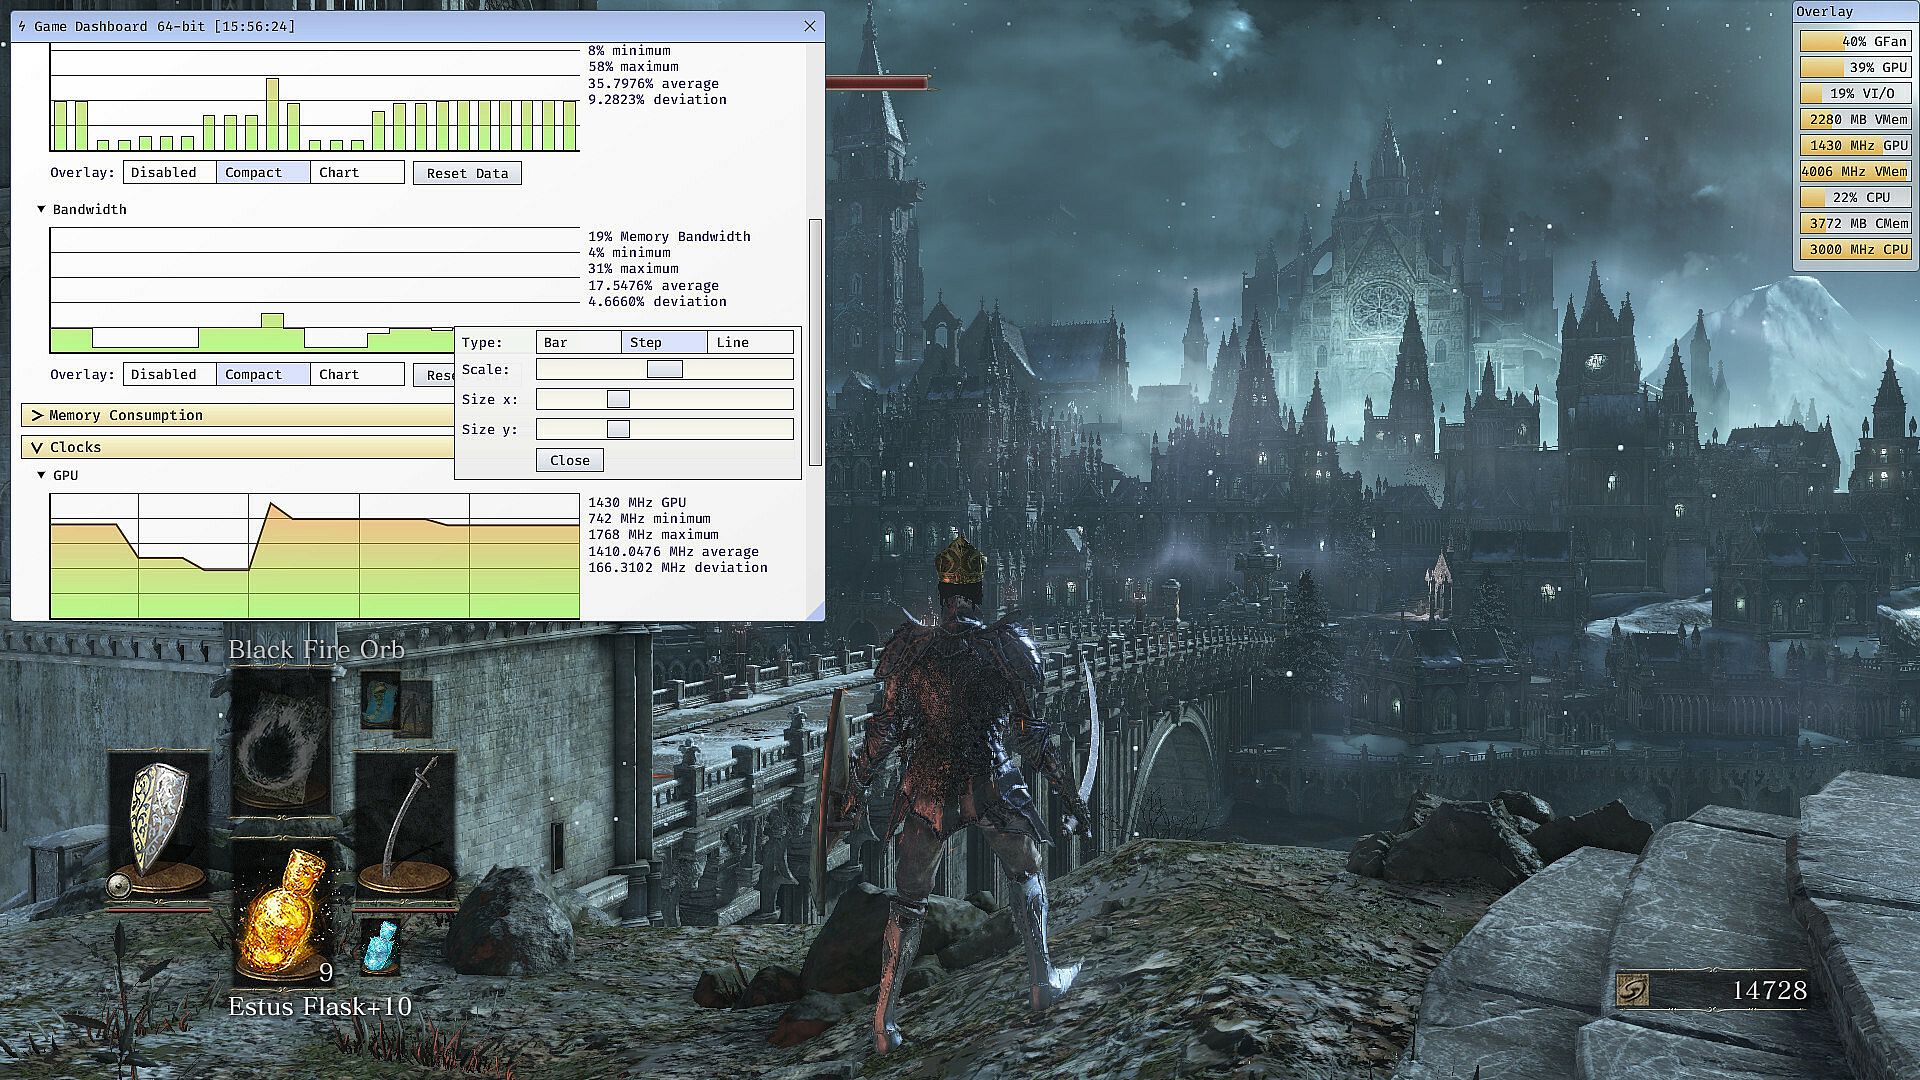Viewport: 1920px width, 1080px height.
Task: Click the dashboard vertical scrollbar
Action: click(815, 340)
